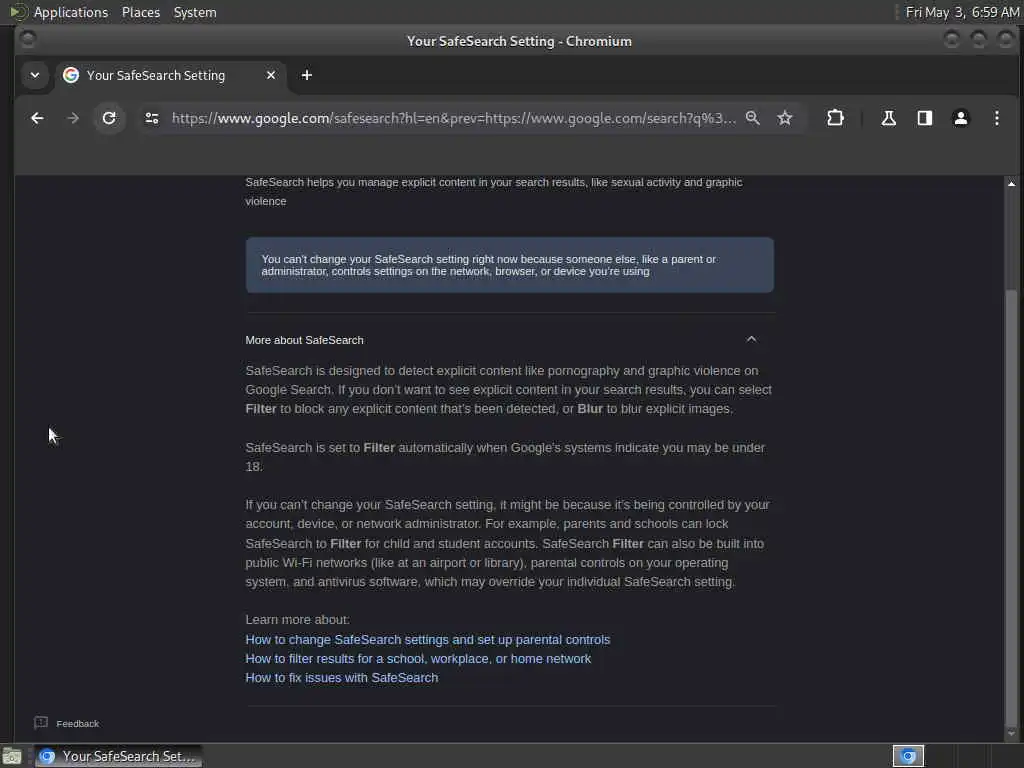Click the show desktop icon in bottom panel
The height and width of the screenshot is (768, 1024).
pyautogui.click(x=12, y=756)
